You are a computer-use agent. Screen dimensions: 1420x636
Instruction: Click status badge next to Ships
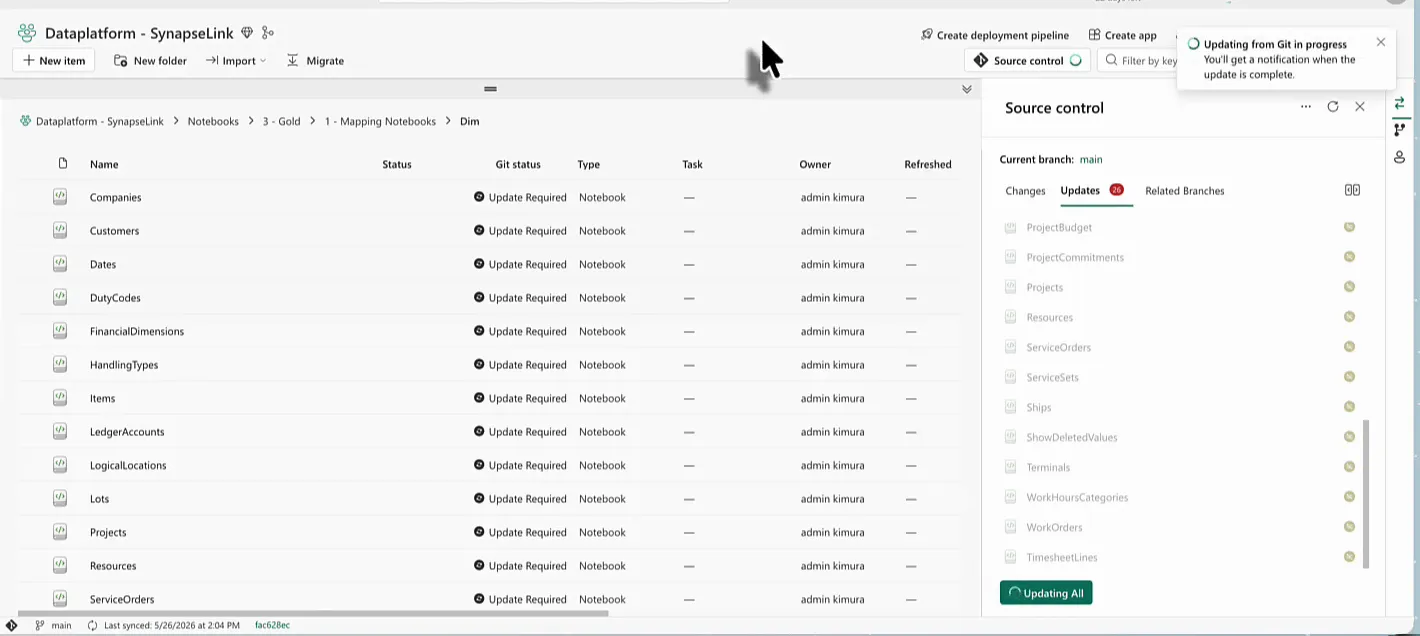coord(1349,407)
